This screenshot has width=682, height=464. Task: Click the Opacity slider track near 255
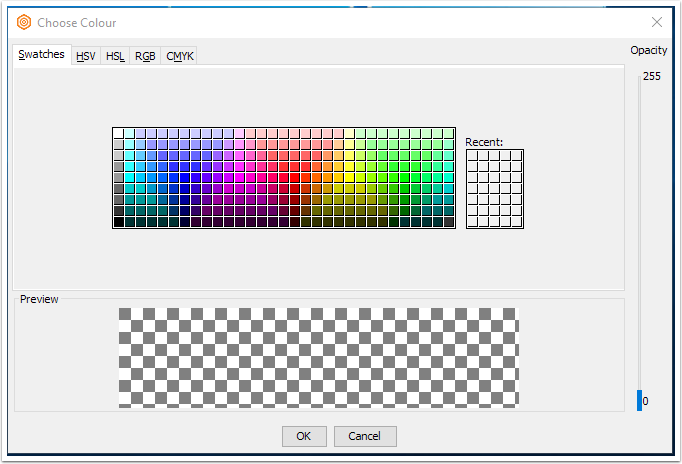[x=639, y=80]
